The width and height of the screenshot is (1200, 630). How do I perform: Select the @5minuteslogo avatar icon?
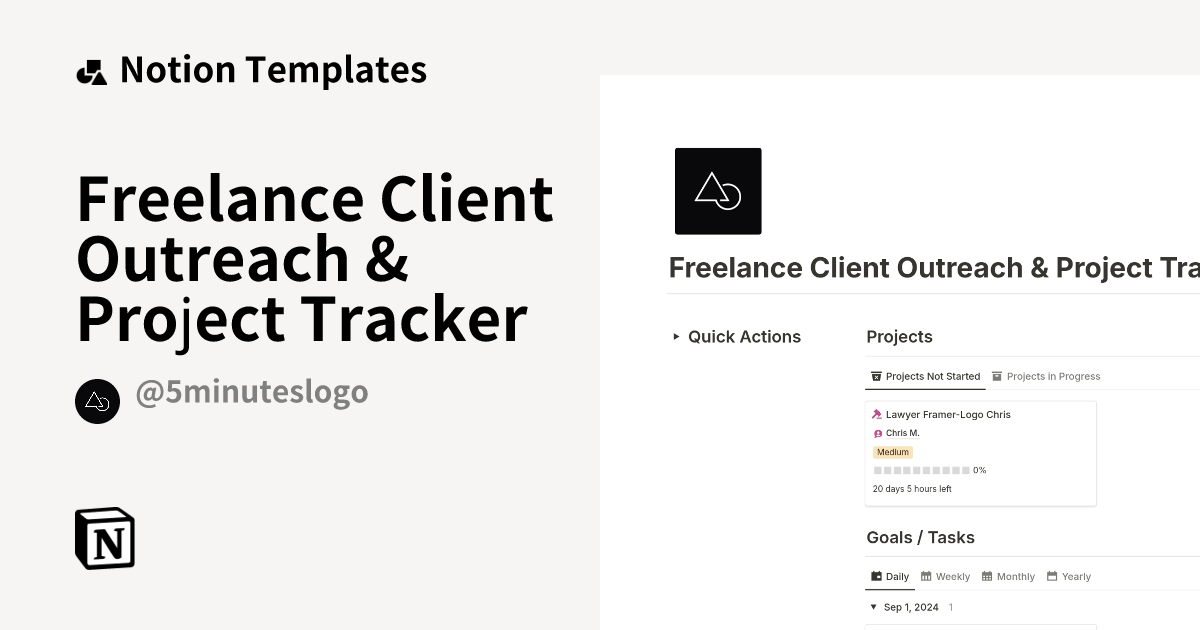[97, 401]
